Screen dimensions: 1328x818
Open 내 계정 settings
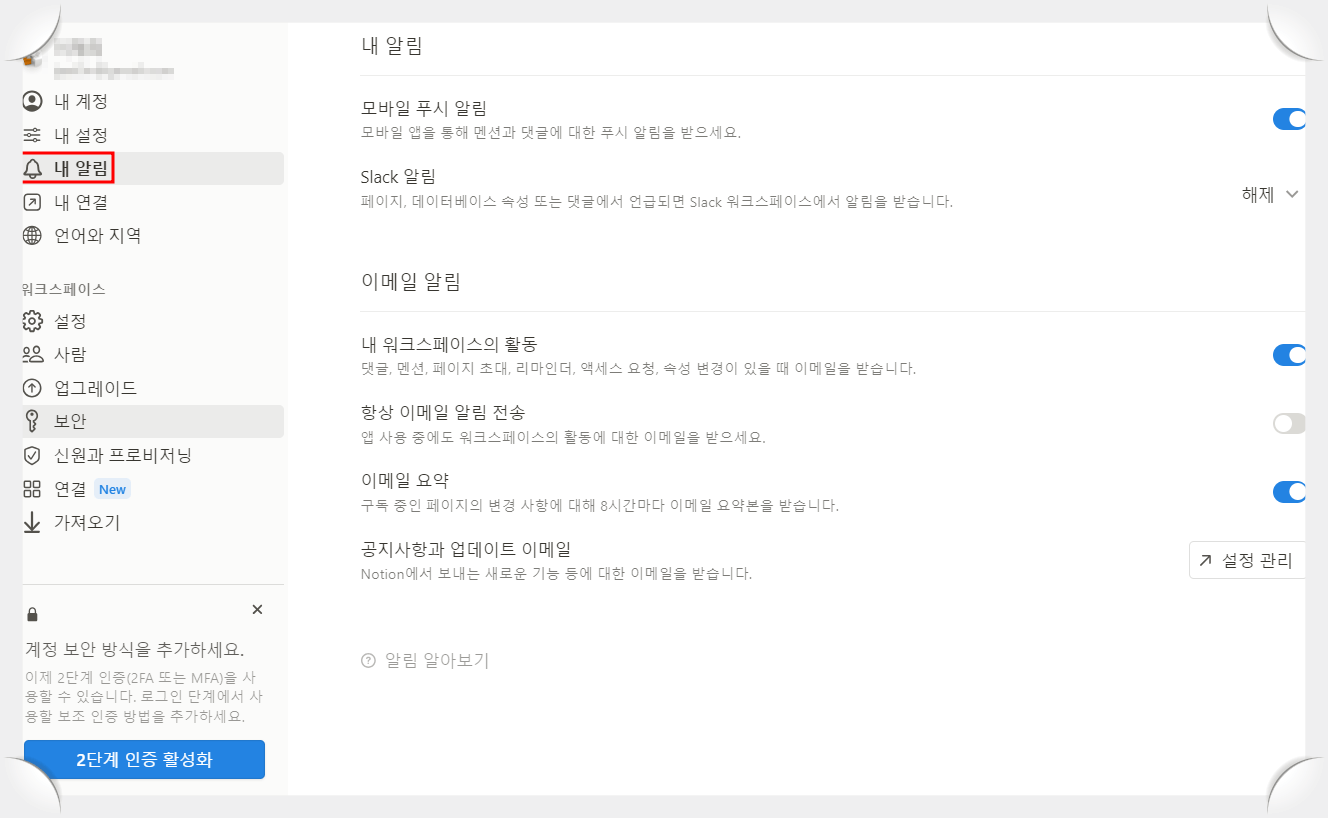pyautogui.click(x=73, y=101)
